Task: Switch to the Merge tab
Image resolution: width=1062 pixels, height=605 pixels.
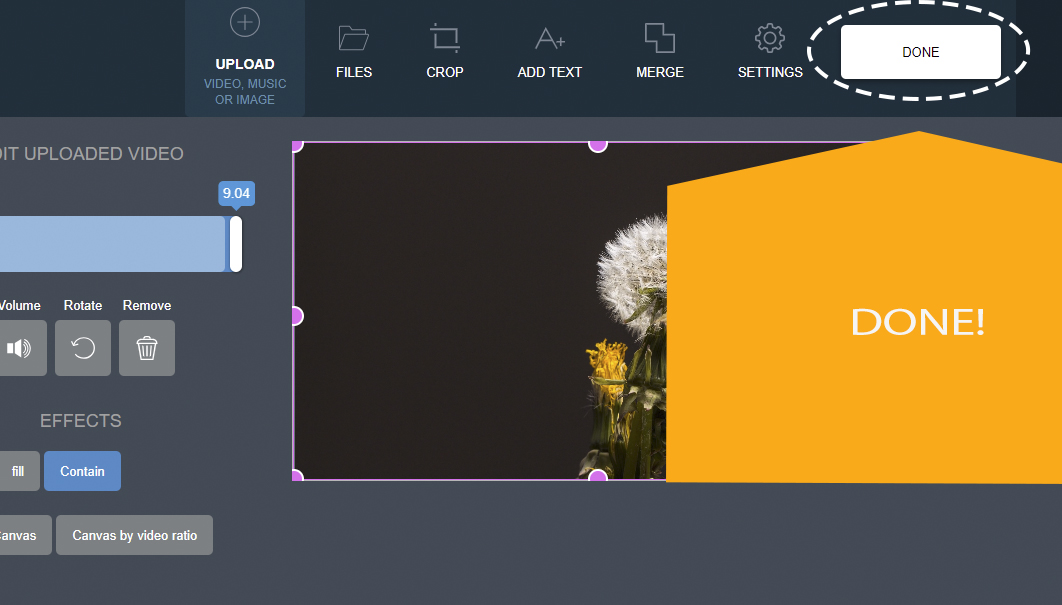Action: coord(659,45)
